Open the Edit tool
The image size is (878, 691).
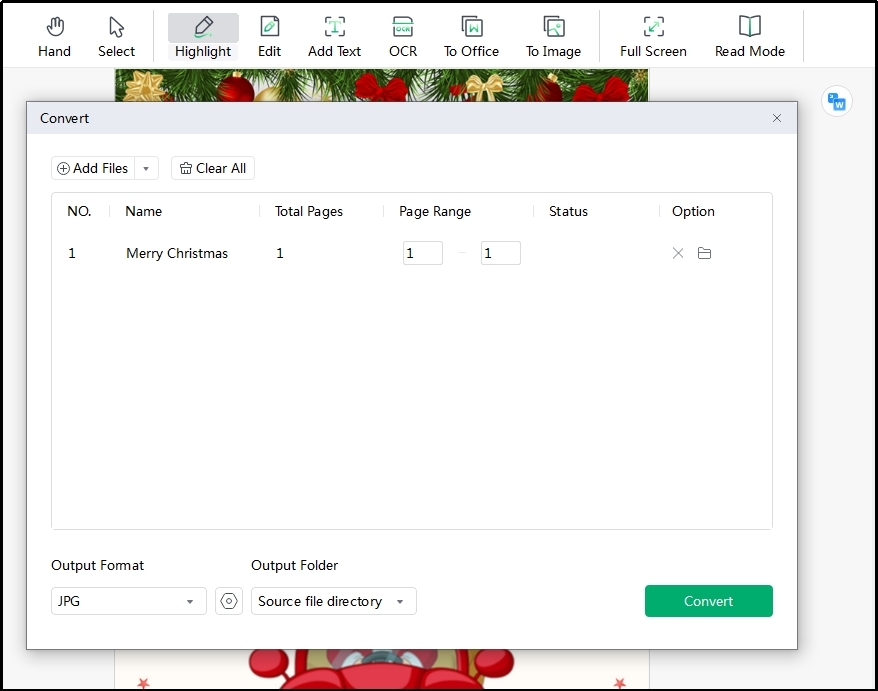coord(269,37)
